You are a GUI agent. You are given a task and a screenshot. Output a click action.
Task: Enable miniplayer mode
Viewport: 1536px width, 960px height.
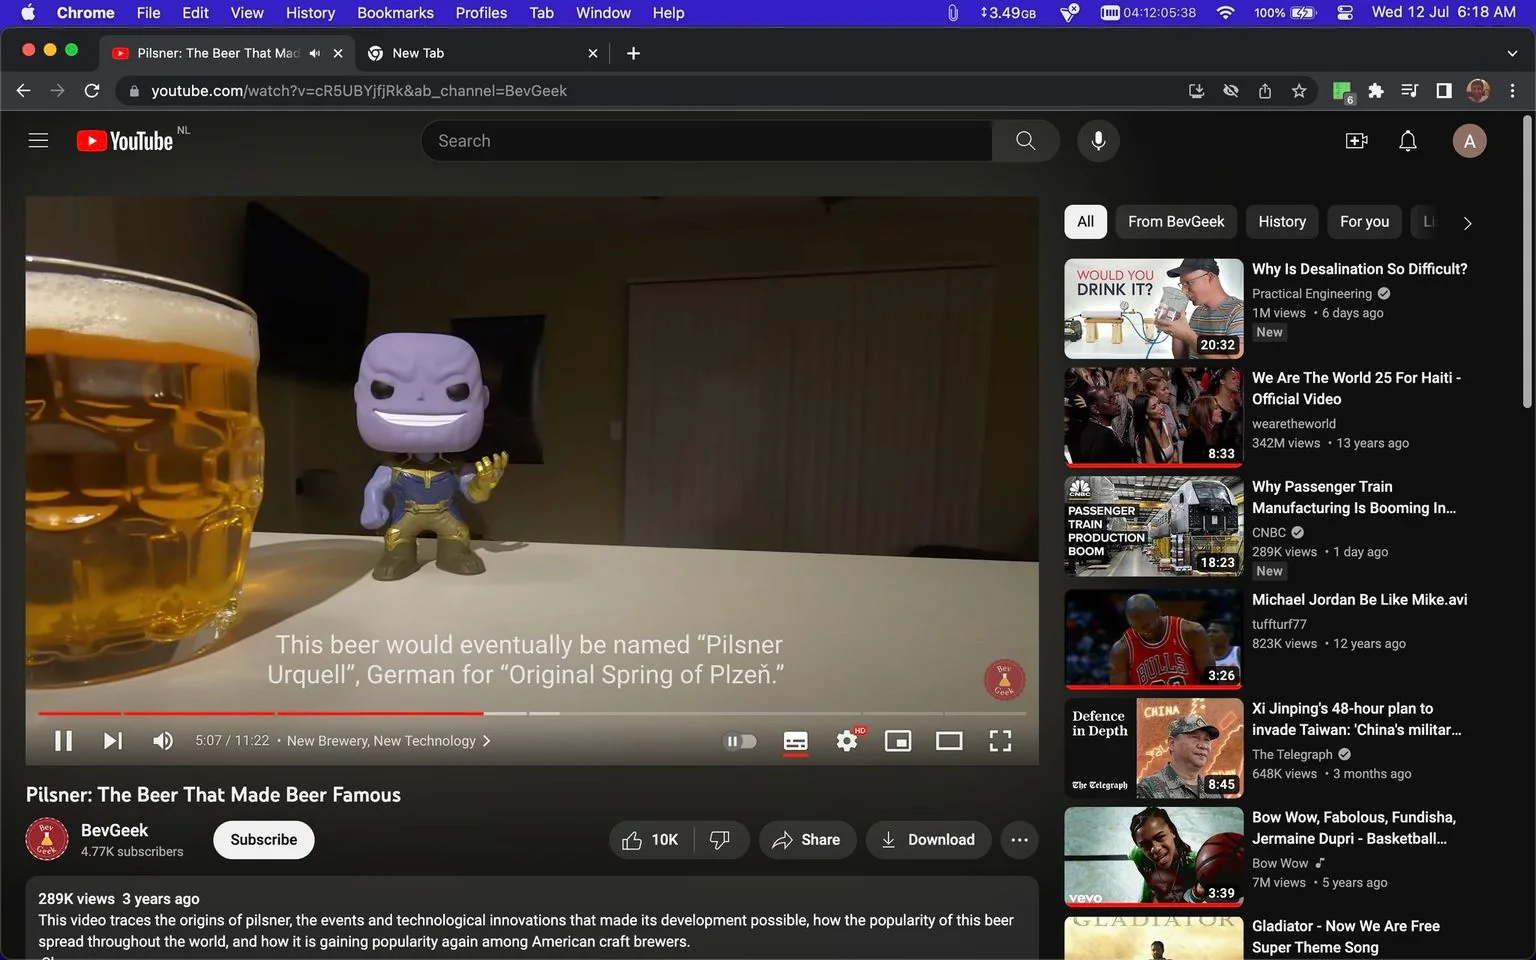[898, 741]
